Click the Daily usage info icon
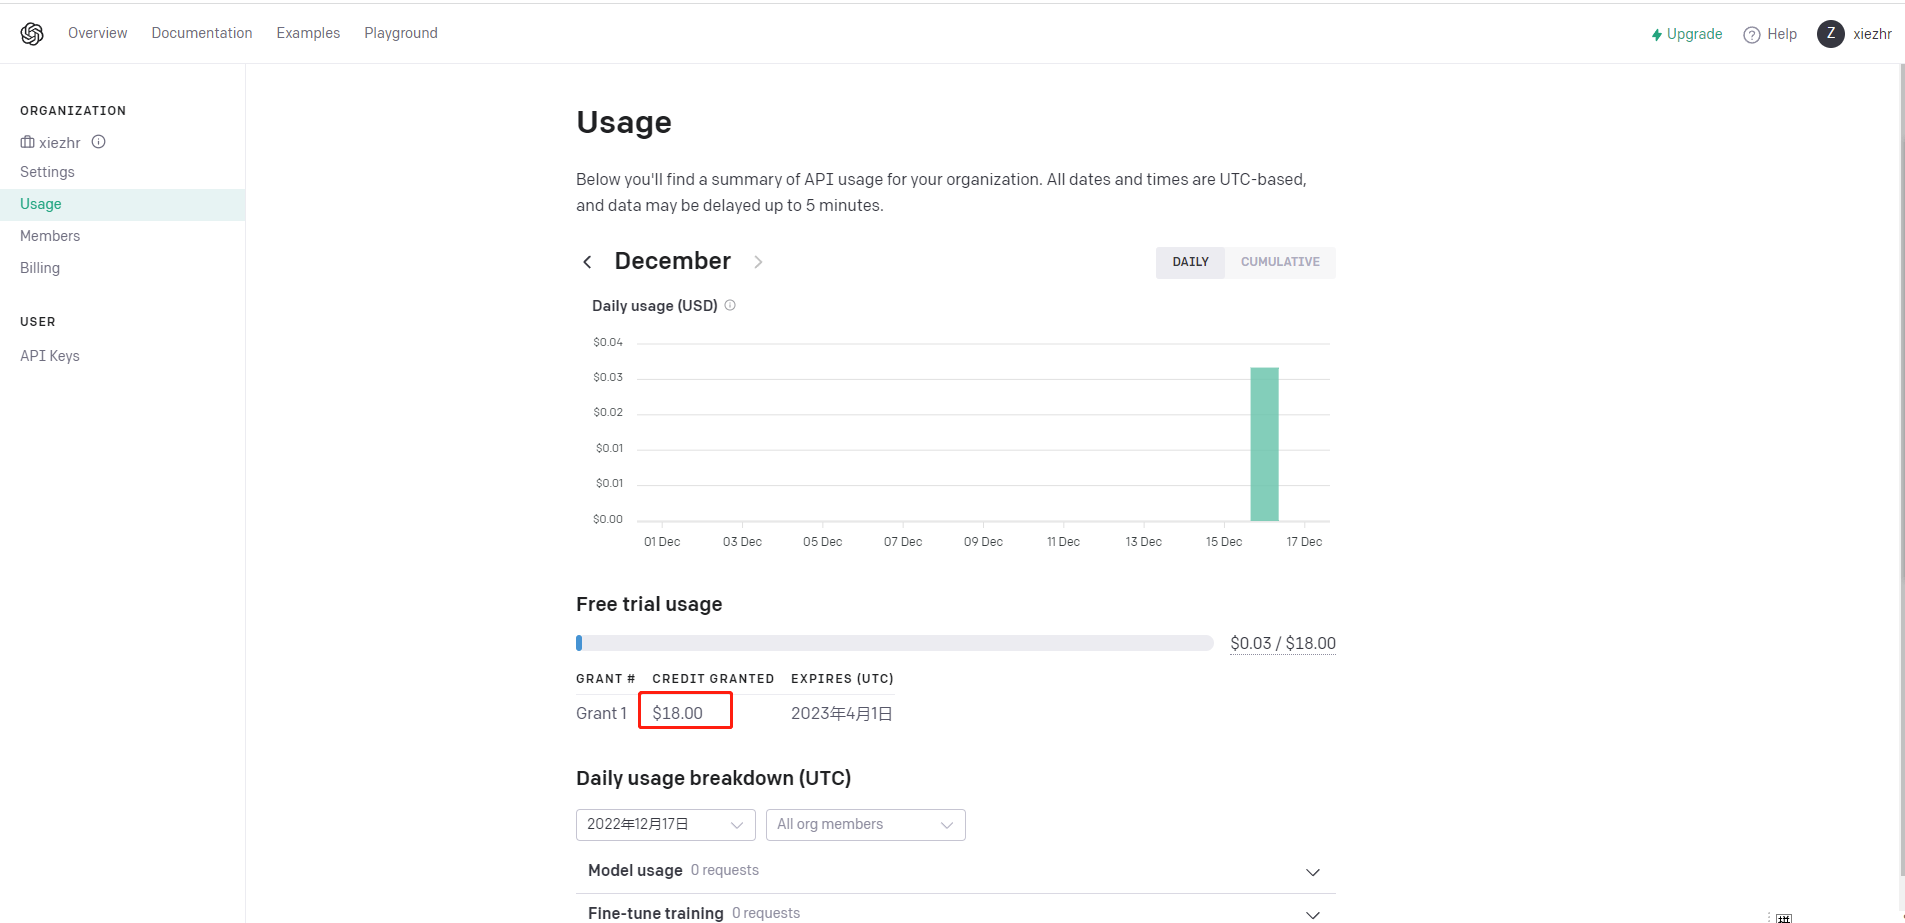 click(x=730, y=306)
